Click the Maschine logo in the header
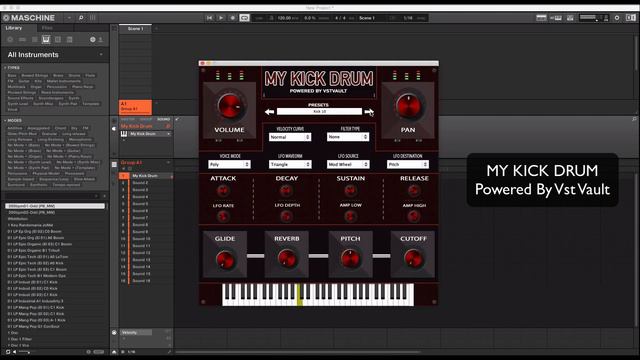 [x=29, y=18]
